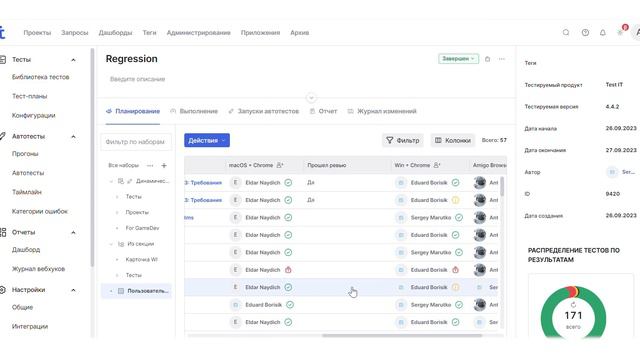Switch to the Отчет tab
The height and width of the screenshot is (360, 640).
(x=323, y=111)
